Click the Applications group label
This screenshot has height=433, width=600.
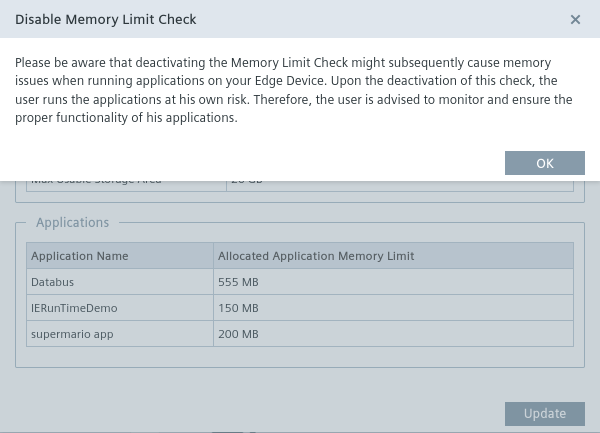click(72, 223)
